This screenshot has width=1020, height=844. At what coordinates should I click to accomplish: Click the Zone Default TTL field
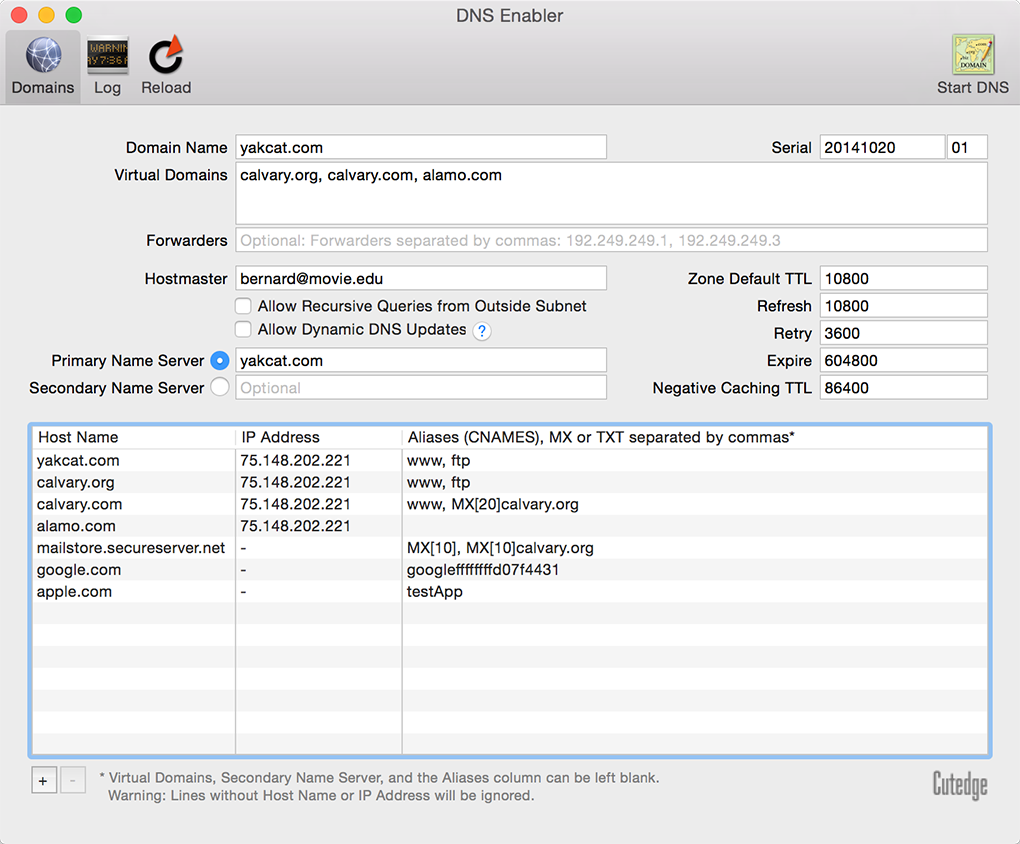coord(903,279)
